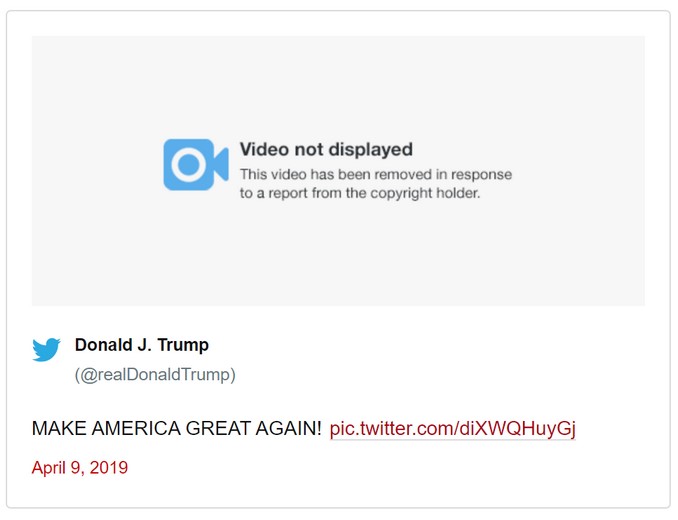Click the "This video has been removed" line
The height and width of the screenshot is (520, 678).
[375, 174]
